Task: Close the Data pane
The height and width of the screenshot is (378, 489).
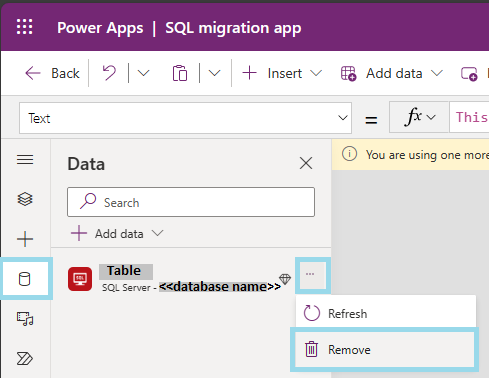Action: tap(306, 163)
